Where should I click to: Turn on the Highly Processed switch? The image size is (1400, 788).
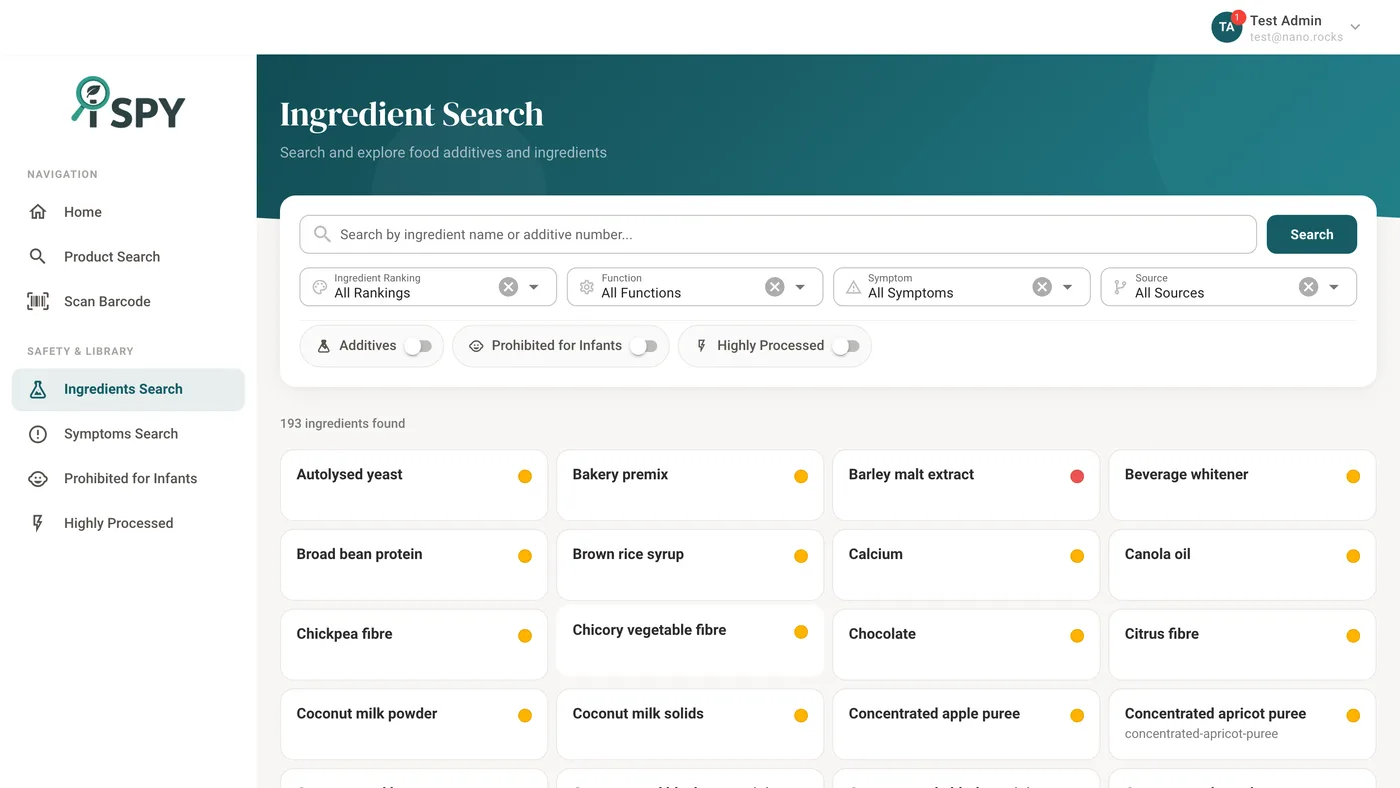click(846, 346)
